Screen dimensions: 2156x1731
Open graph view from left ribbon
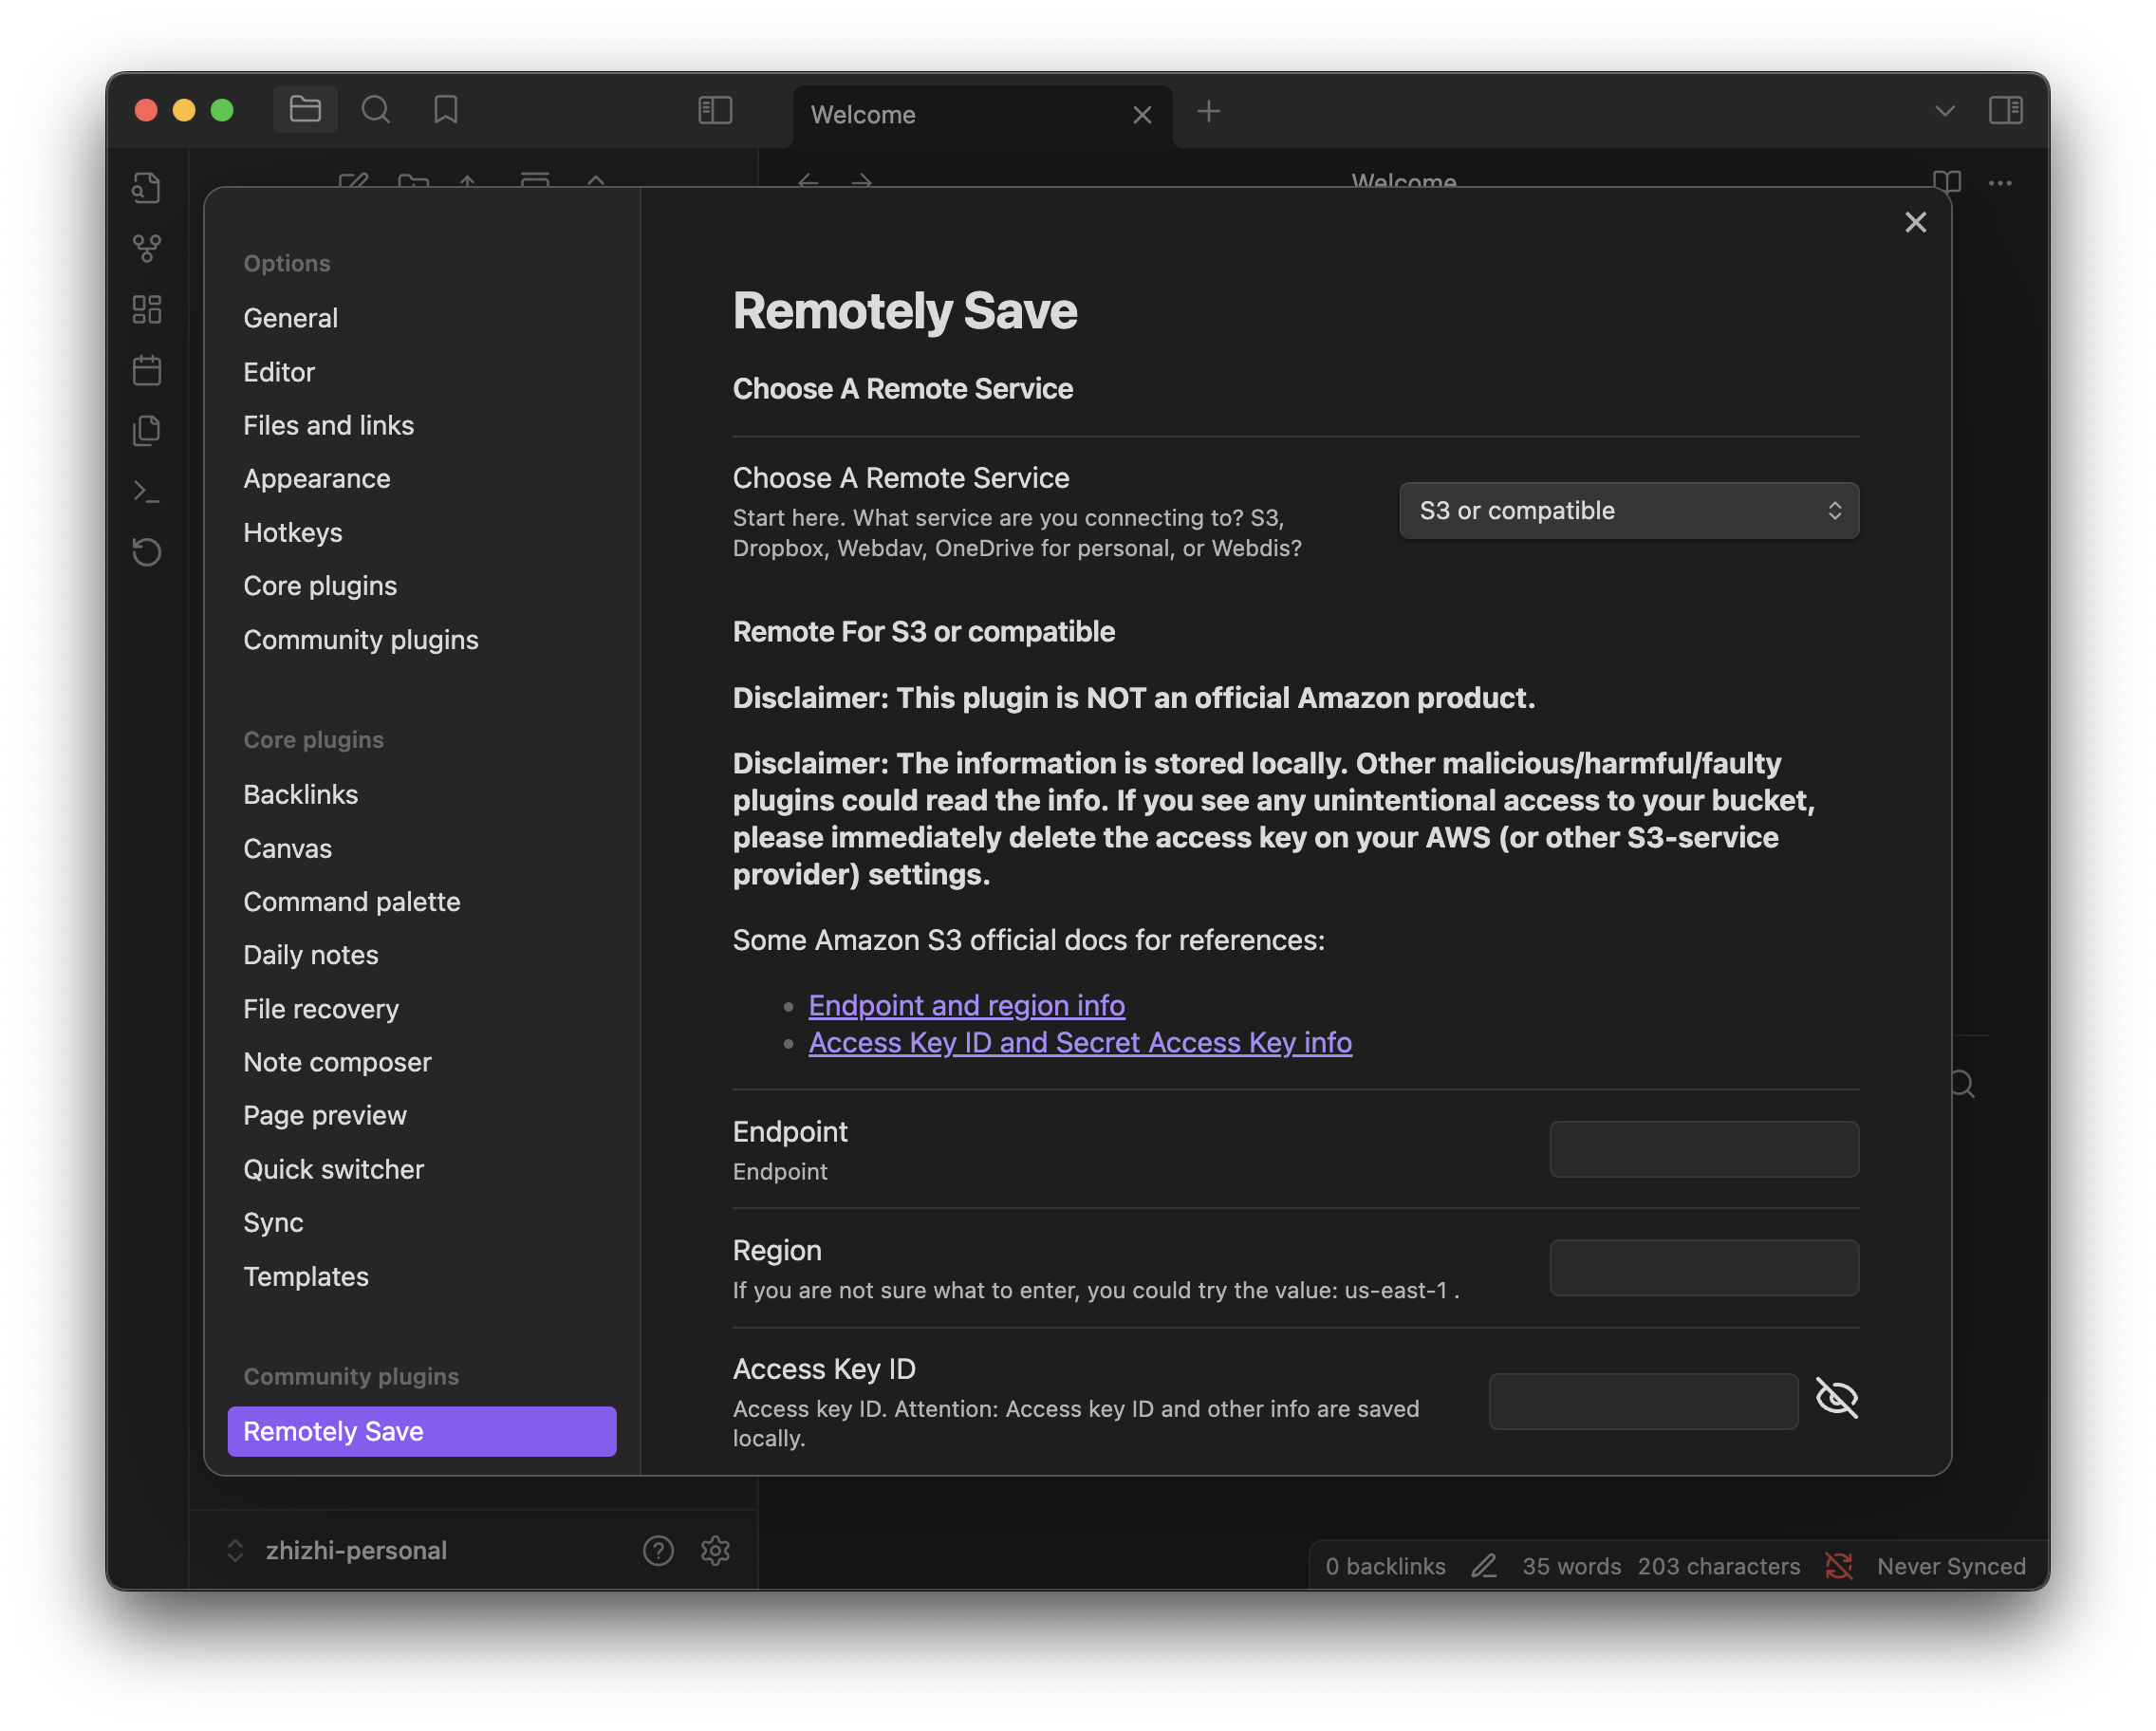coord(147,248)
